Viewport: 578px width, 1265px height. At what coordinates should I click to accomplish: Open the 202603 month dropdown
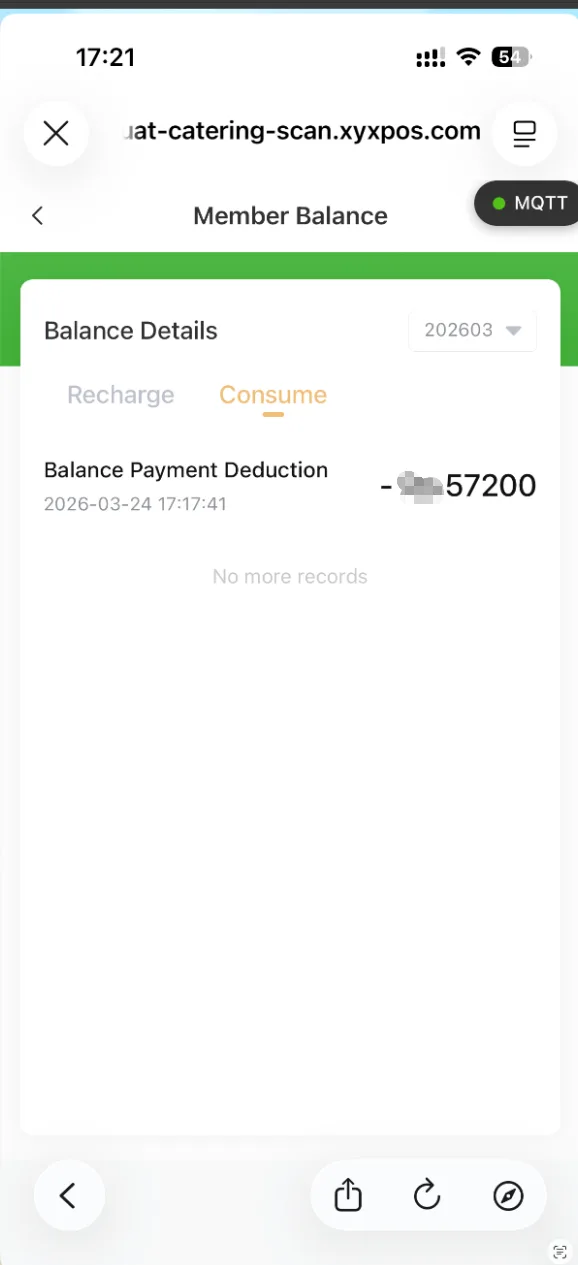click(472, 330)
